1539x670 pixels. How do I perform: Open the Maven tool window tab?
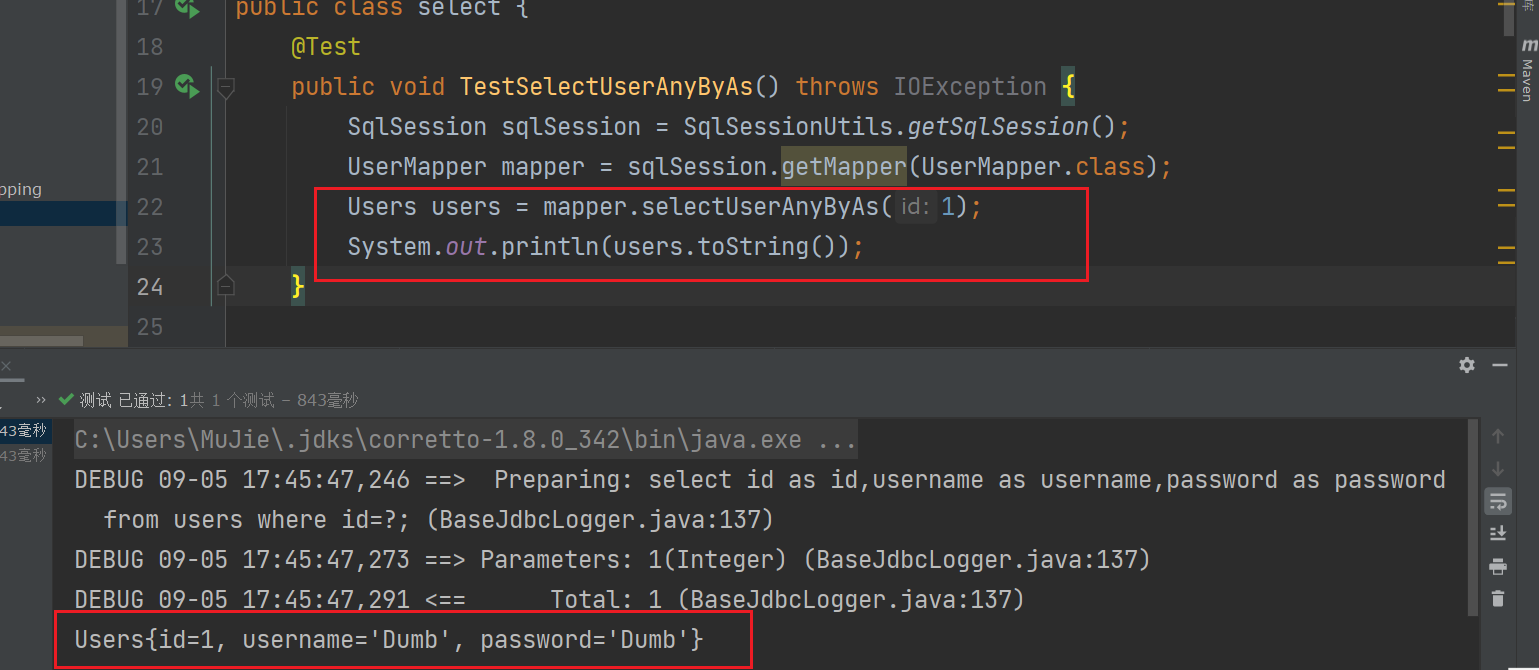[x=1528, y=70]
